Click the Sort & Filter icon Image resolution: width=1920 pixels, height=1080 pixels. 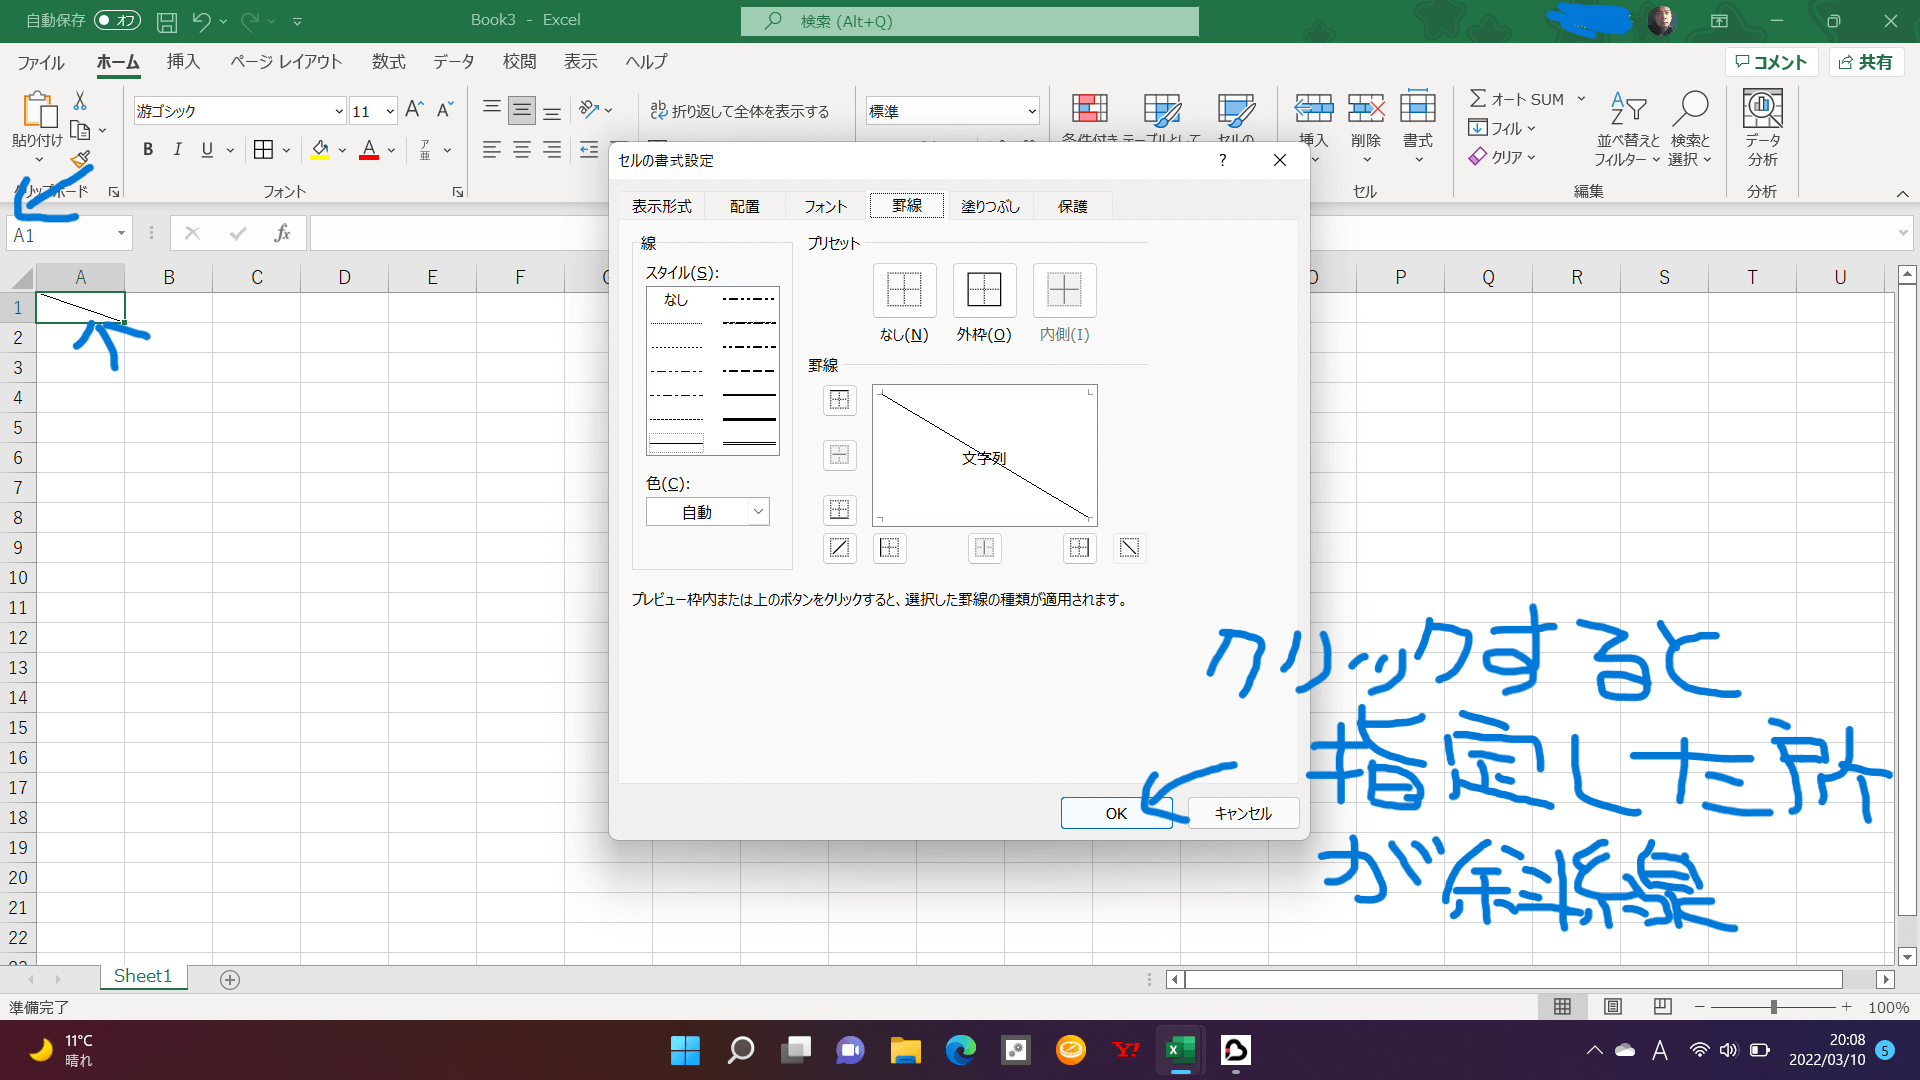pyautogui.click(x=1627, y=110)
